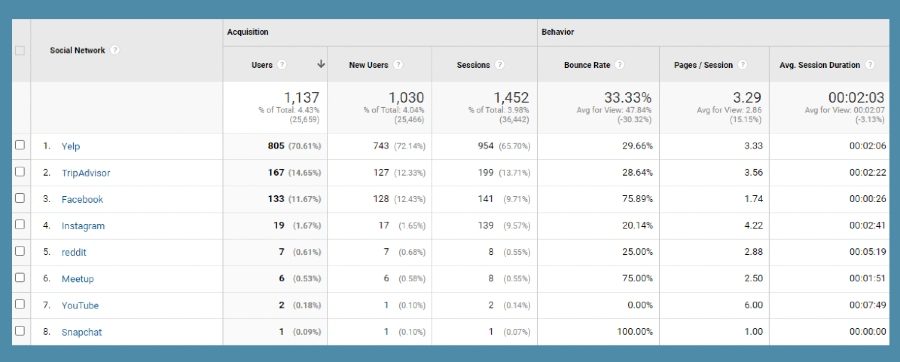Check the Yelp row checkbox
The image size is (900, 362).
point(20,145)
